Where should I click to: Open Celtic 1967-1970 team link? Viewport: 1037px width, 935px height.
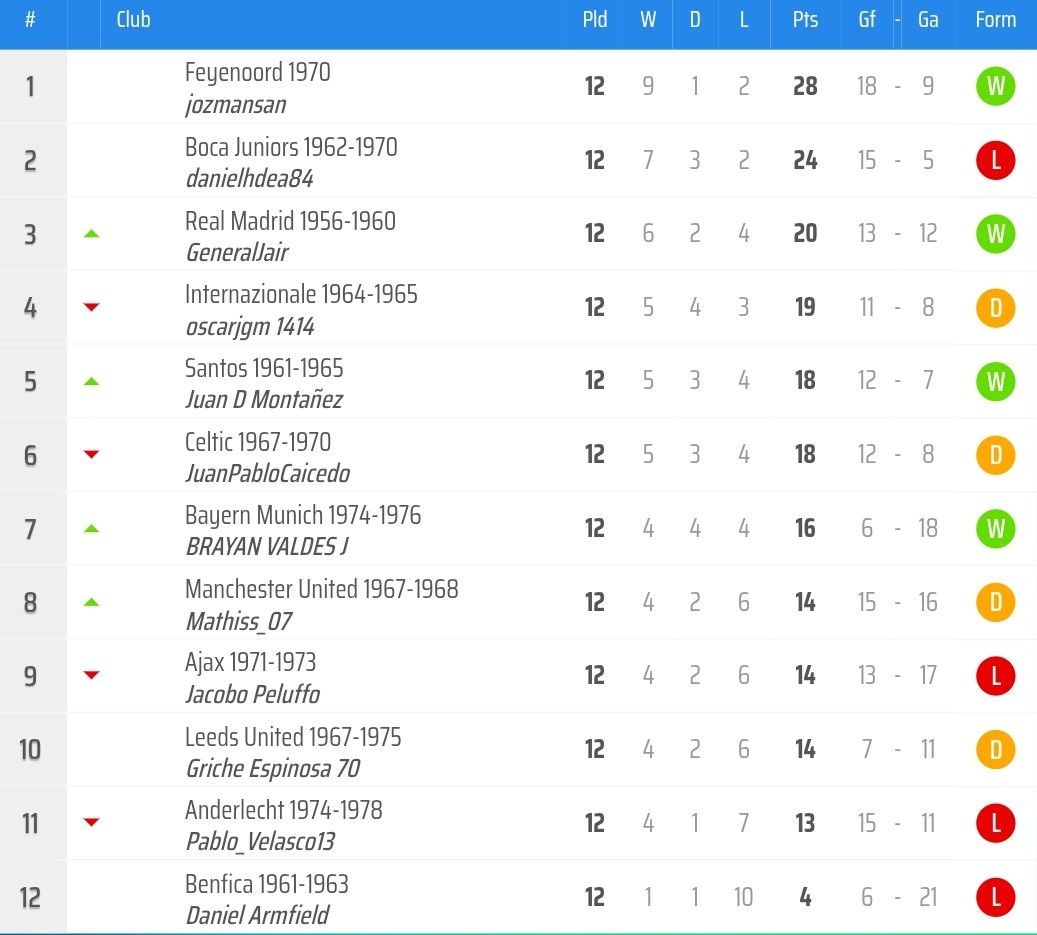258,442
